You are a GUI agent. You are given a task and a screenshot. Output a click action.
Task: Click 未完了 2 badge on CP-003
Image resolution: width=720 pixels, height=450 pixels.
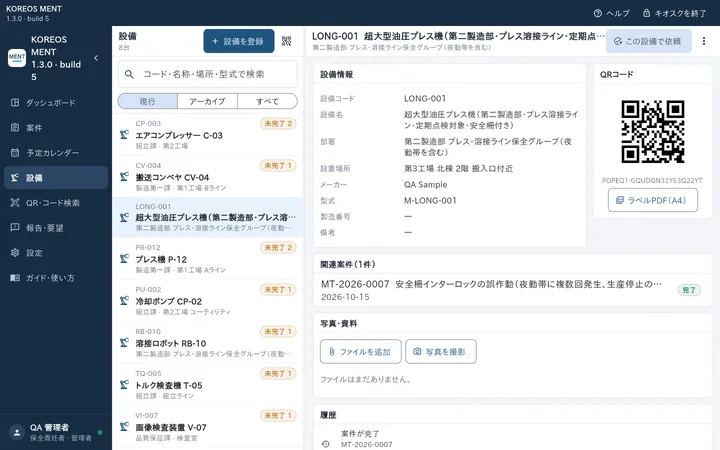(x=278, y=124)
